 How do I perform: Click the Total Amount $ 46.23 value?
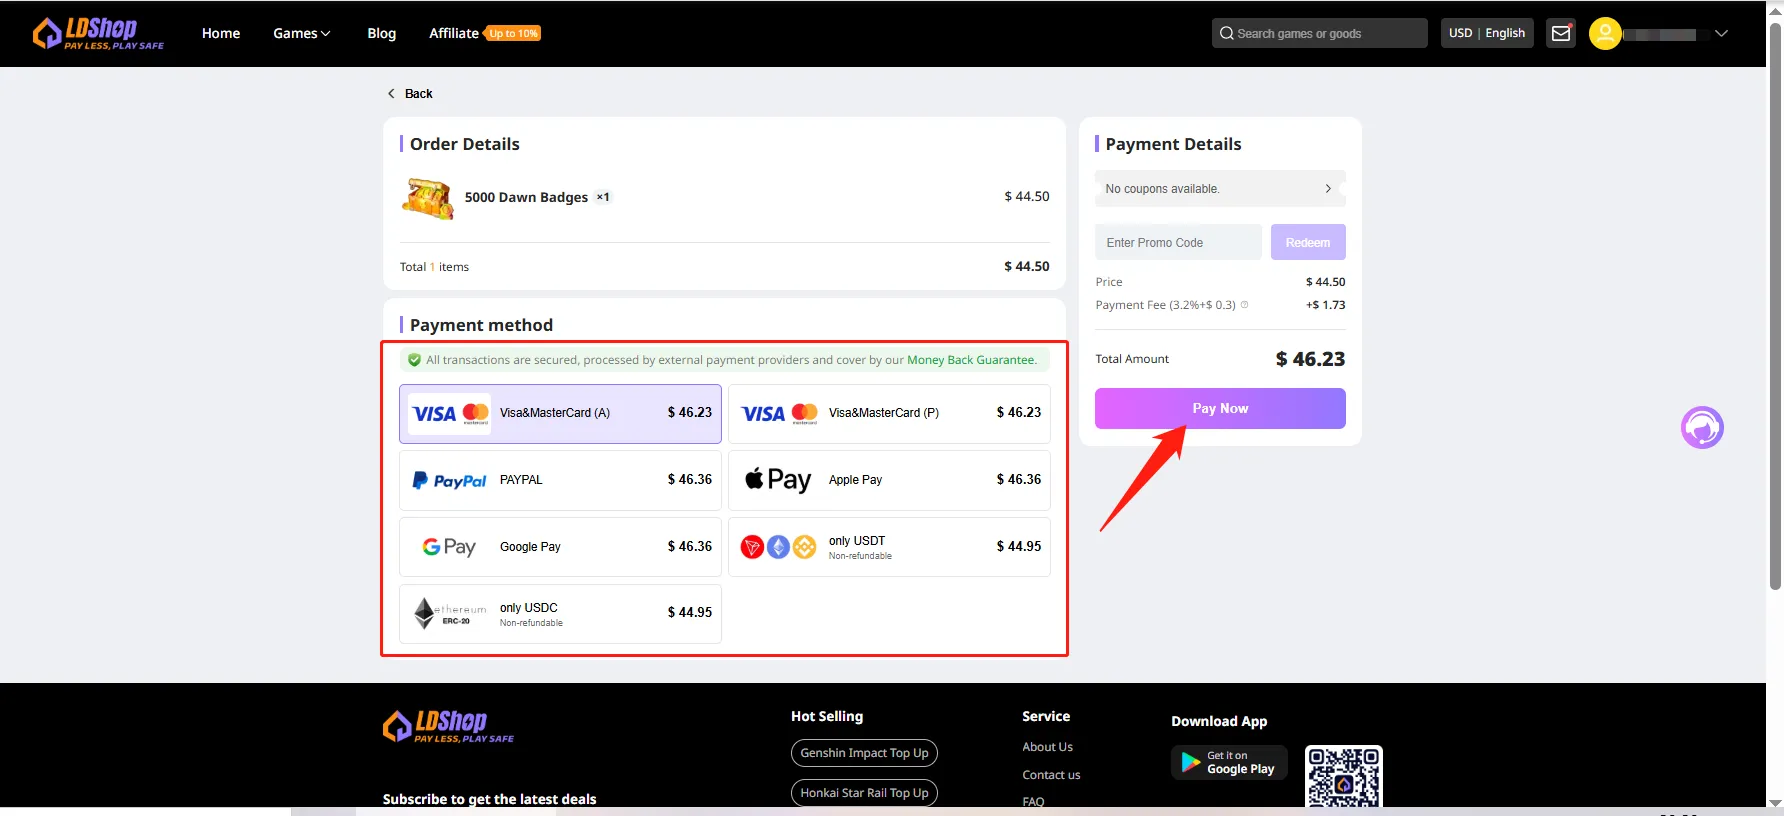[1310, 359]
